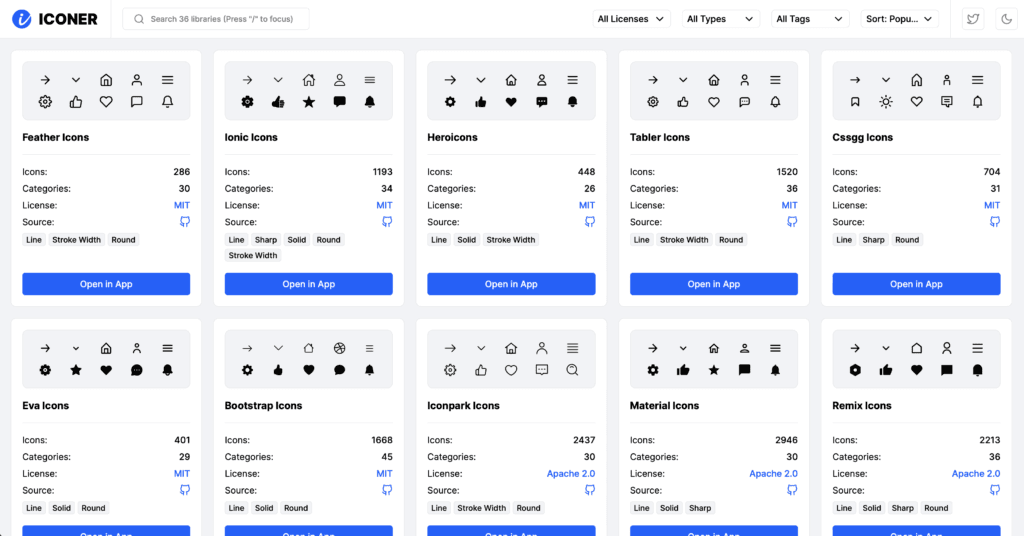Click the search icon in Iconpark preview
Screen dimensions: 1024x536
[572, 370]
